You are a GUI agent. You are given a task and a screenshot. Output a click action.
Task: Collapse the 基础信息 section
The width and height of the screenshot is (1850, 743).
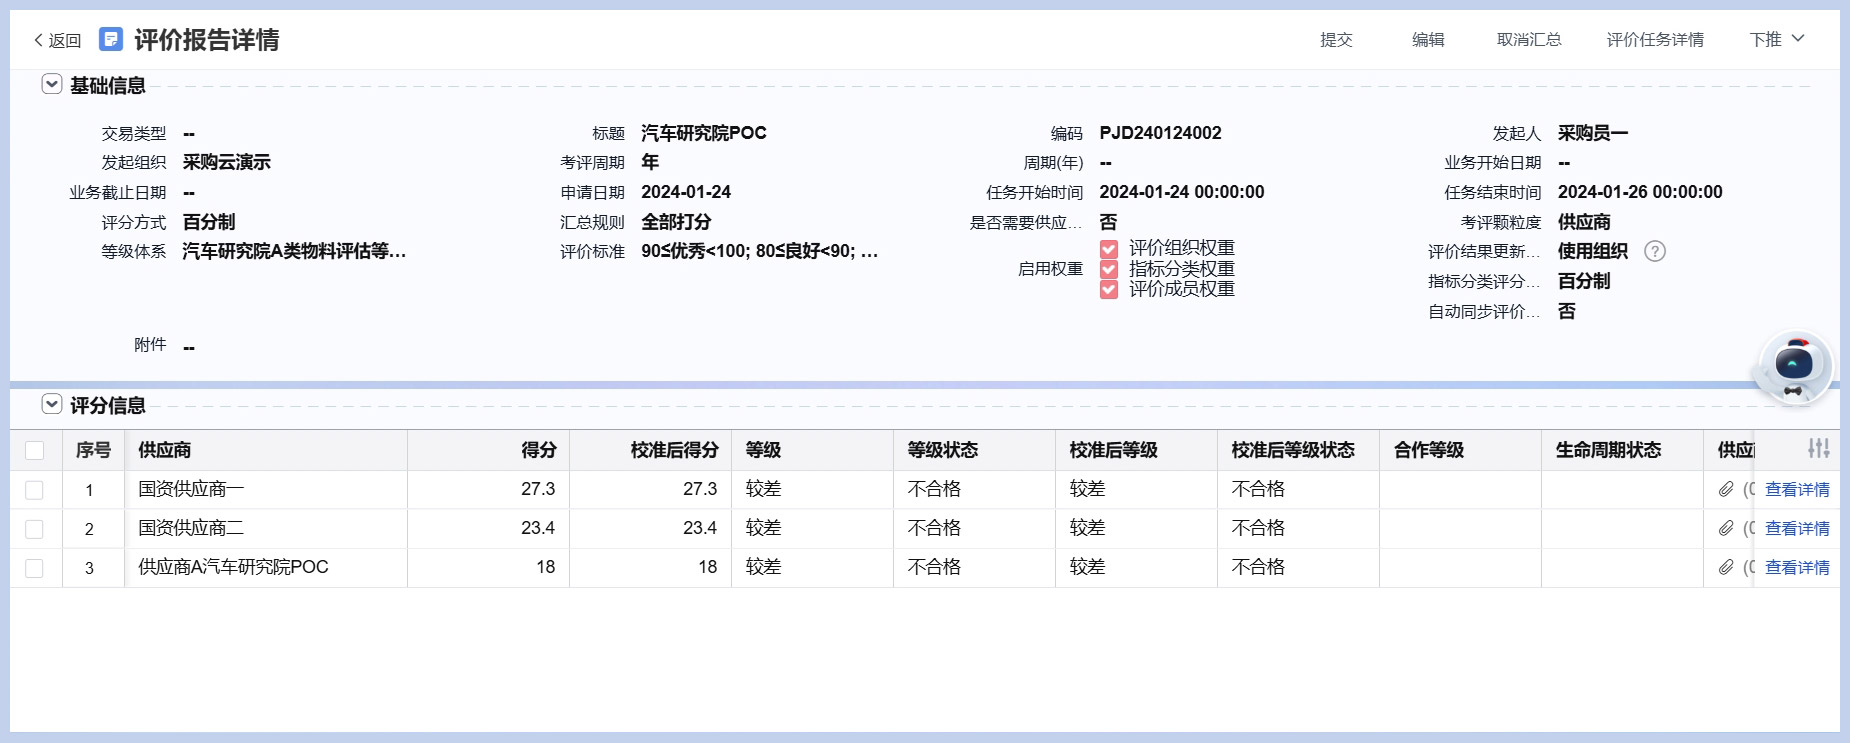(52, 85)
